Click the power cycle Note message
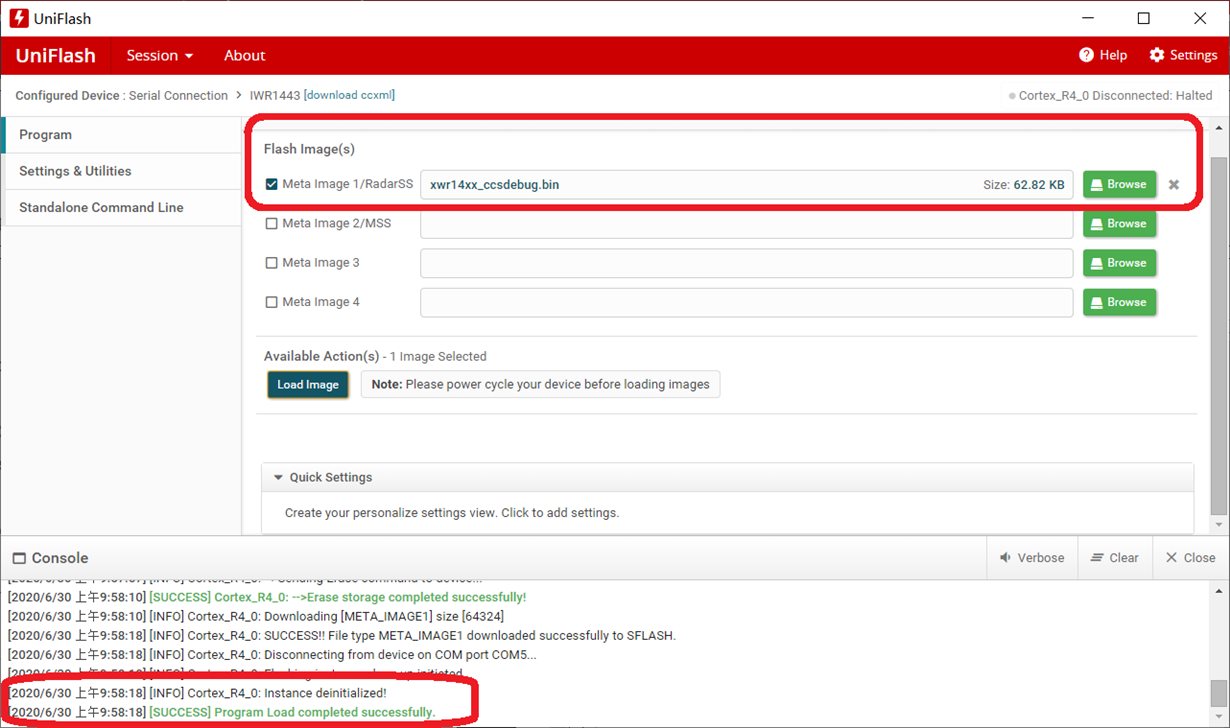Screen dimensions: 1230x728 pyautogui.click(x=540, y=384)
